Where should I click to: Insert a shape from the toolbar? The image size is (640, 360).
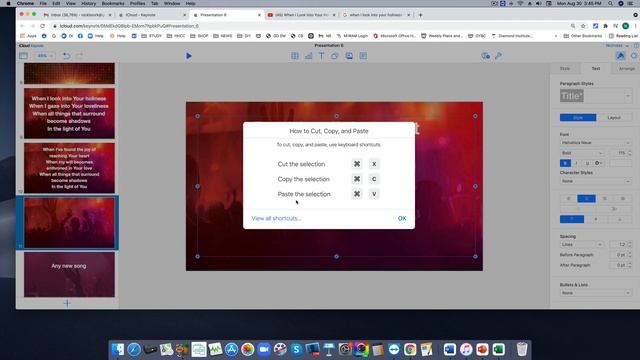tap(335, 56)
